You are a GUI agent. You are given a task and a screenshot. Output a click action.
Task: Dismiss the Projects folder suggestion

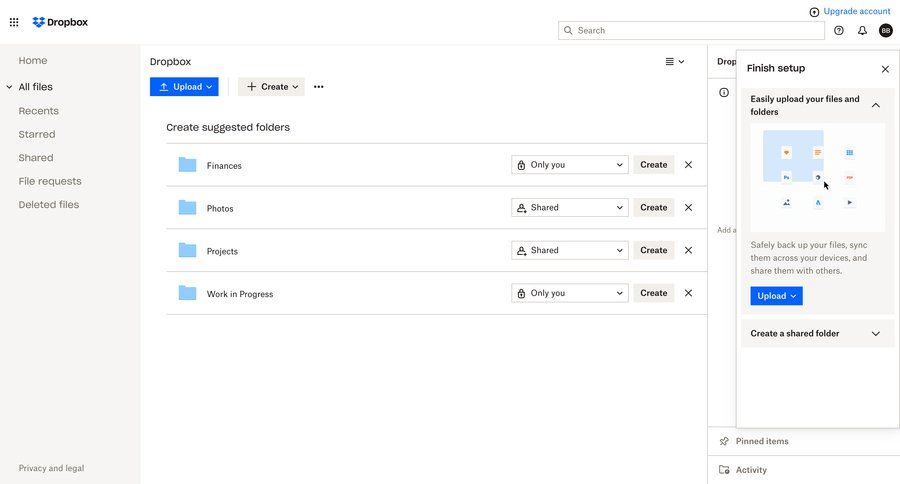(x=688, y=250)
